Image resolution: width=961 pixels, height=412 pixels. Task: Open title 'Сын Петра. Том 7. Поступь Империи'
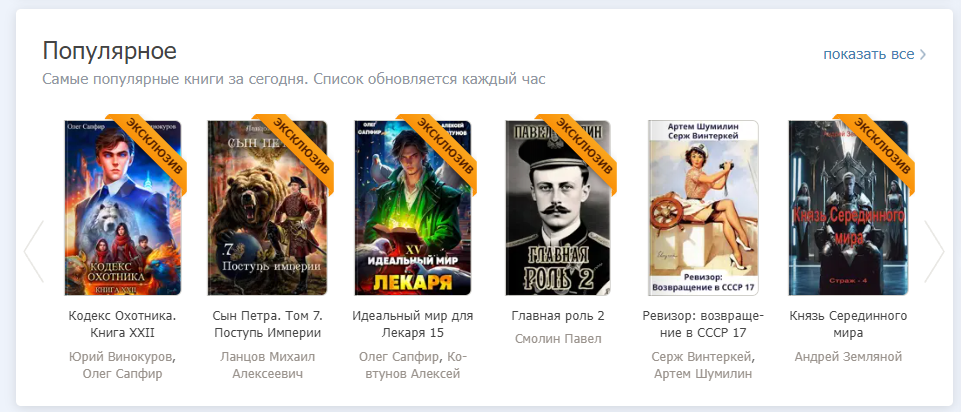267,325
